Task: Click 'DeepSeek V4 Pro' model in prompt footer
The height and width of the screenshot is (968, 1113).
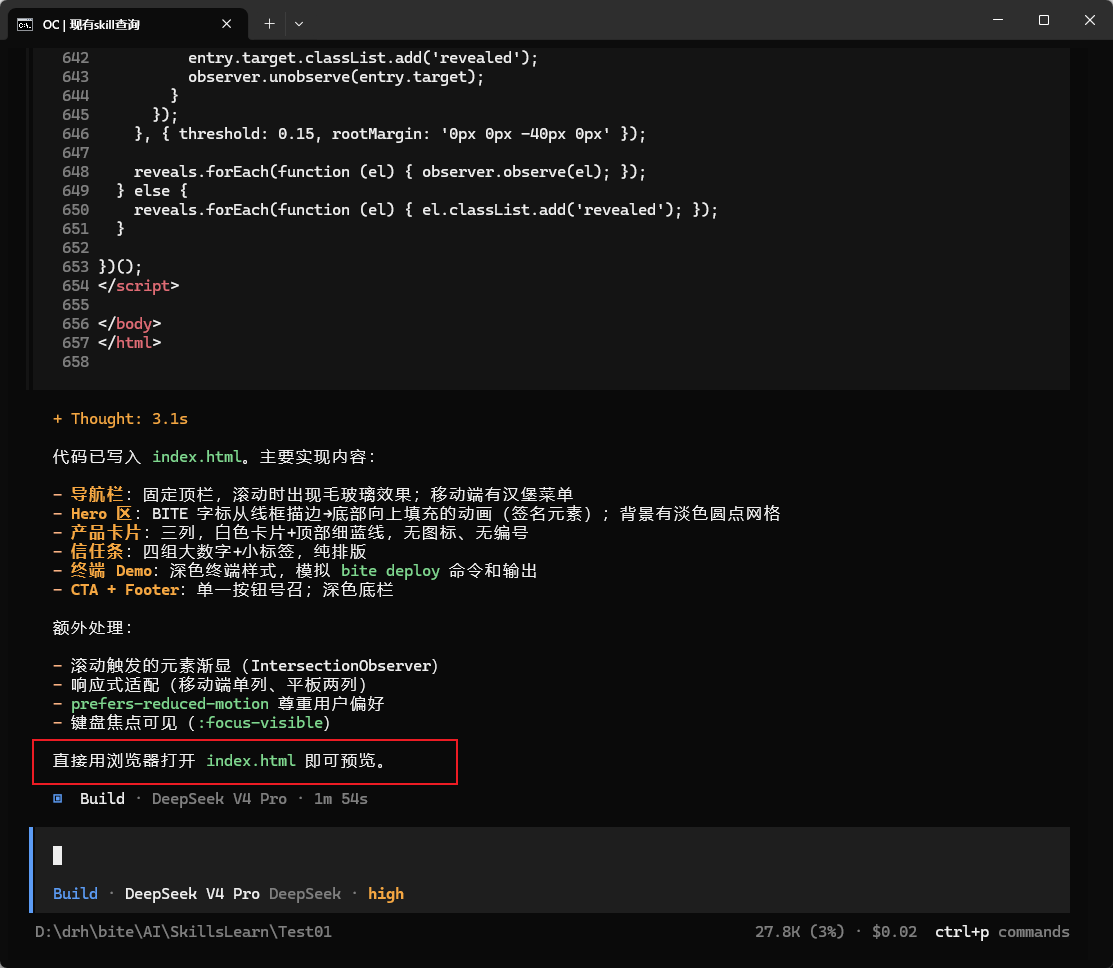Action: (192, 893)
